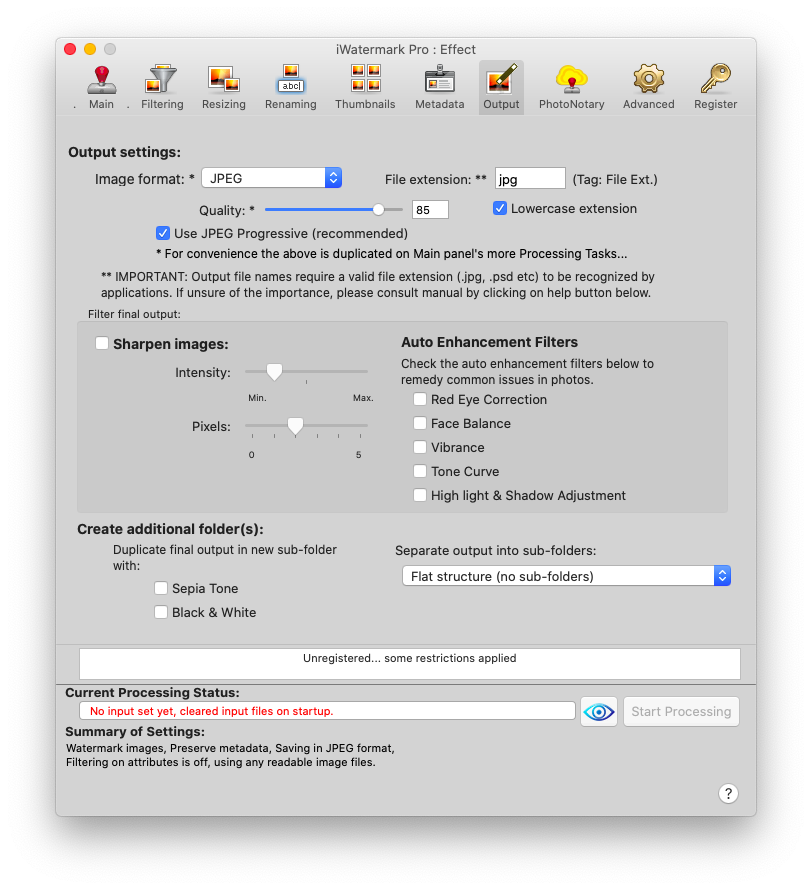Click the Unregistered restrictions notice box
812x890 pixels.
(x=410, y=664)
